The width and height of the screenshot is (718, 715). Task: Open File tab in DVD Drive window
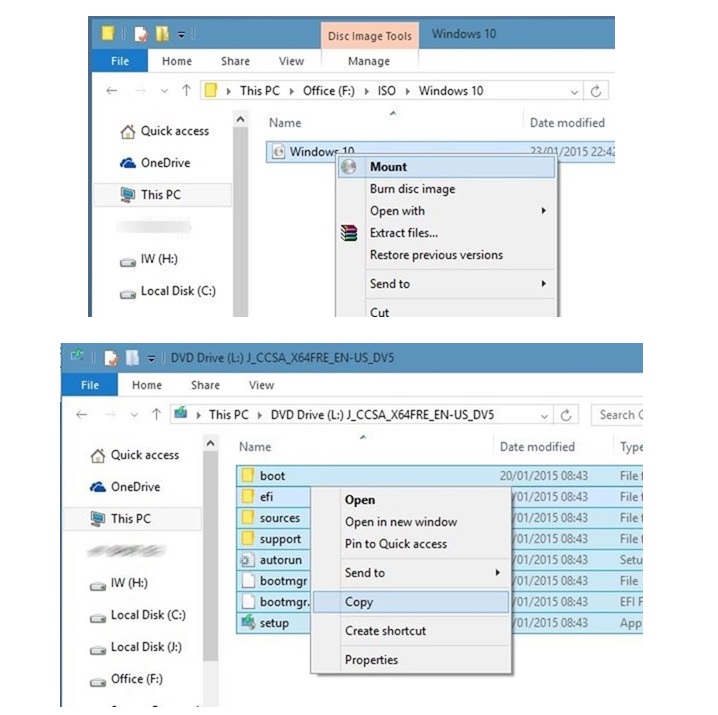coord(90,385)
